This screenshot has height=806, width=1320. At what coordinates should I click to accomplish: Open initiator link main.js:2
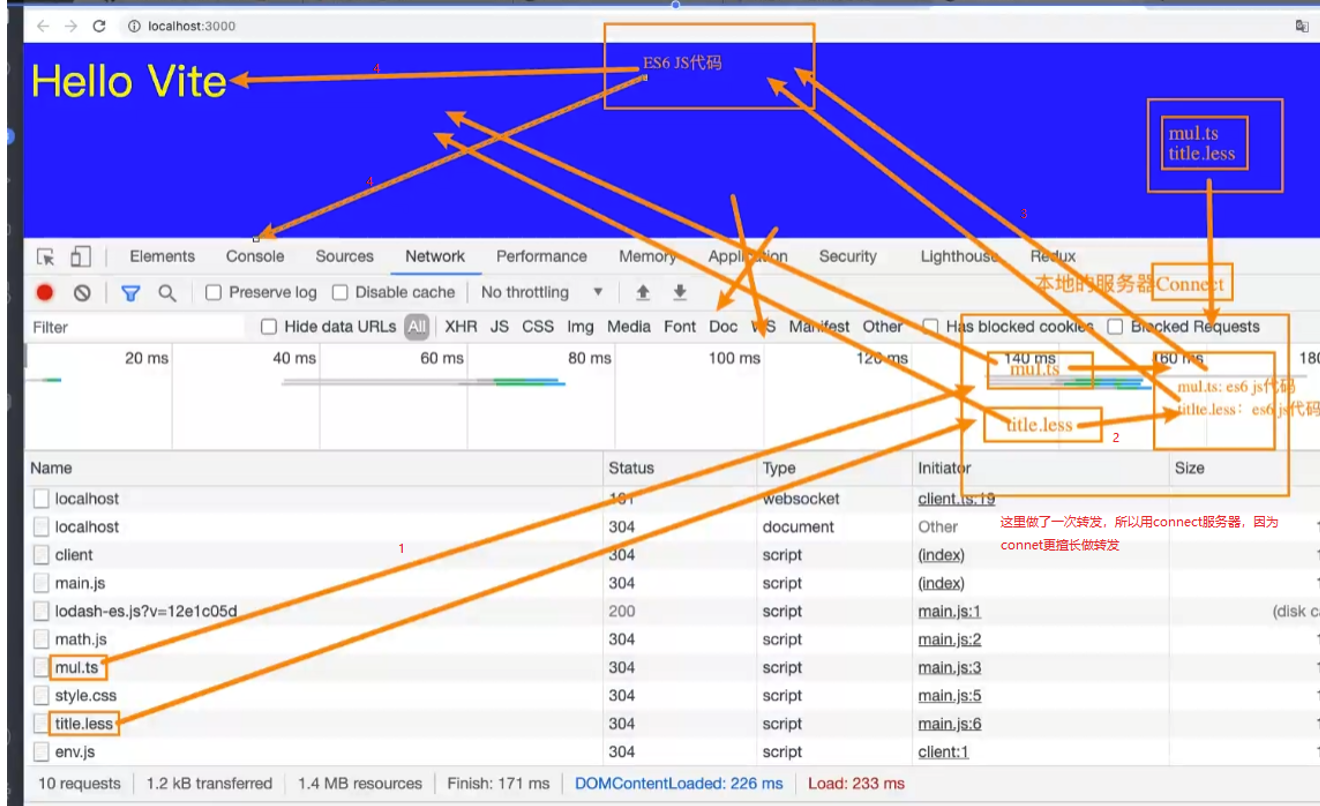pyautogui.click(x=949, y=639)
